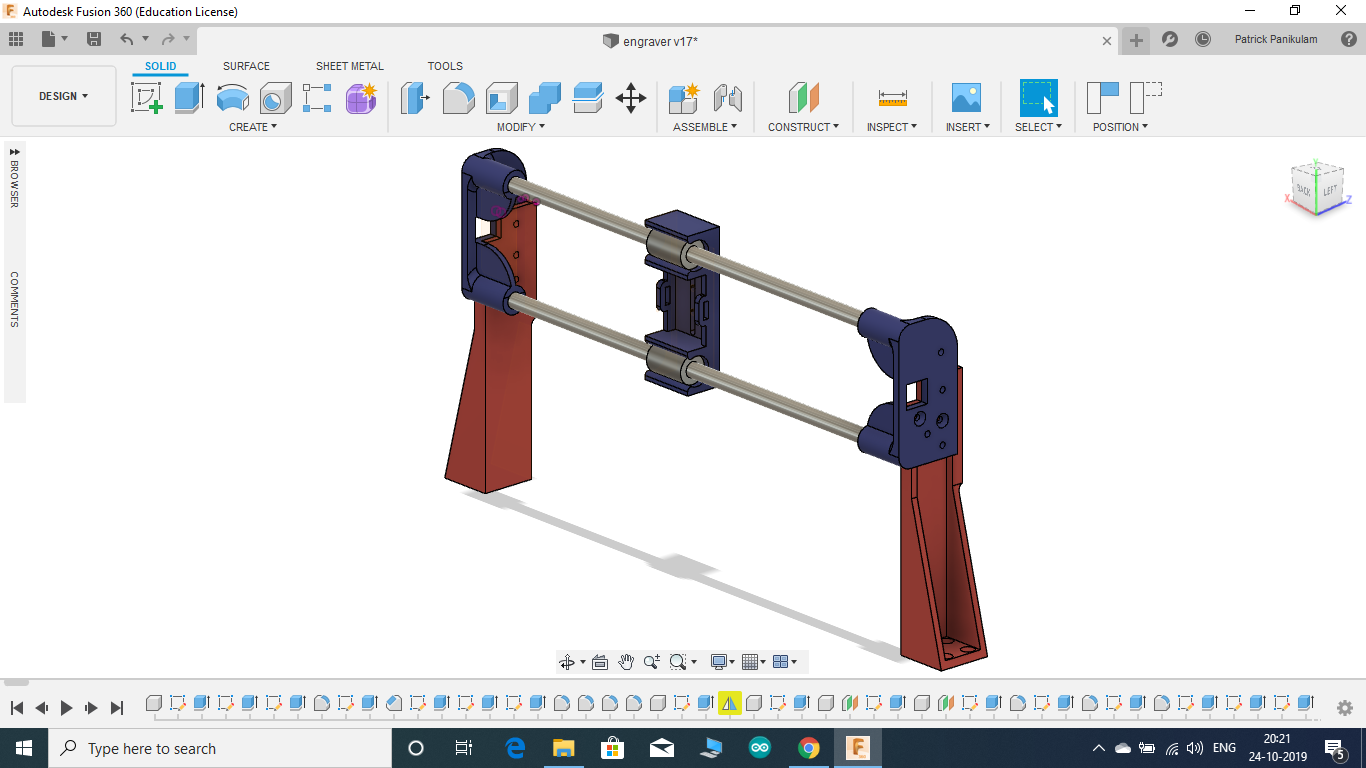Switch to the SHEET METAL tab
The image size is (1366, 768).
349,66
